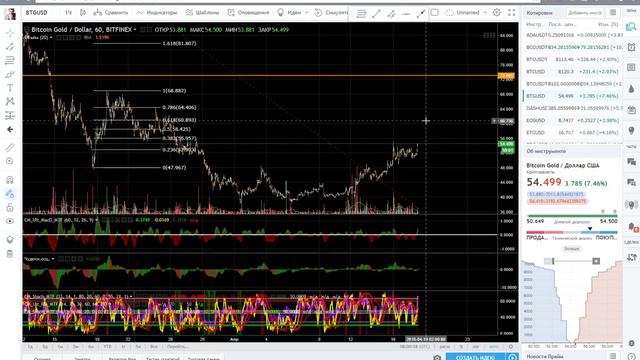This screenshot has height=360, width=640.
Task: Open the select layout square button
Action: coord(435,13)
